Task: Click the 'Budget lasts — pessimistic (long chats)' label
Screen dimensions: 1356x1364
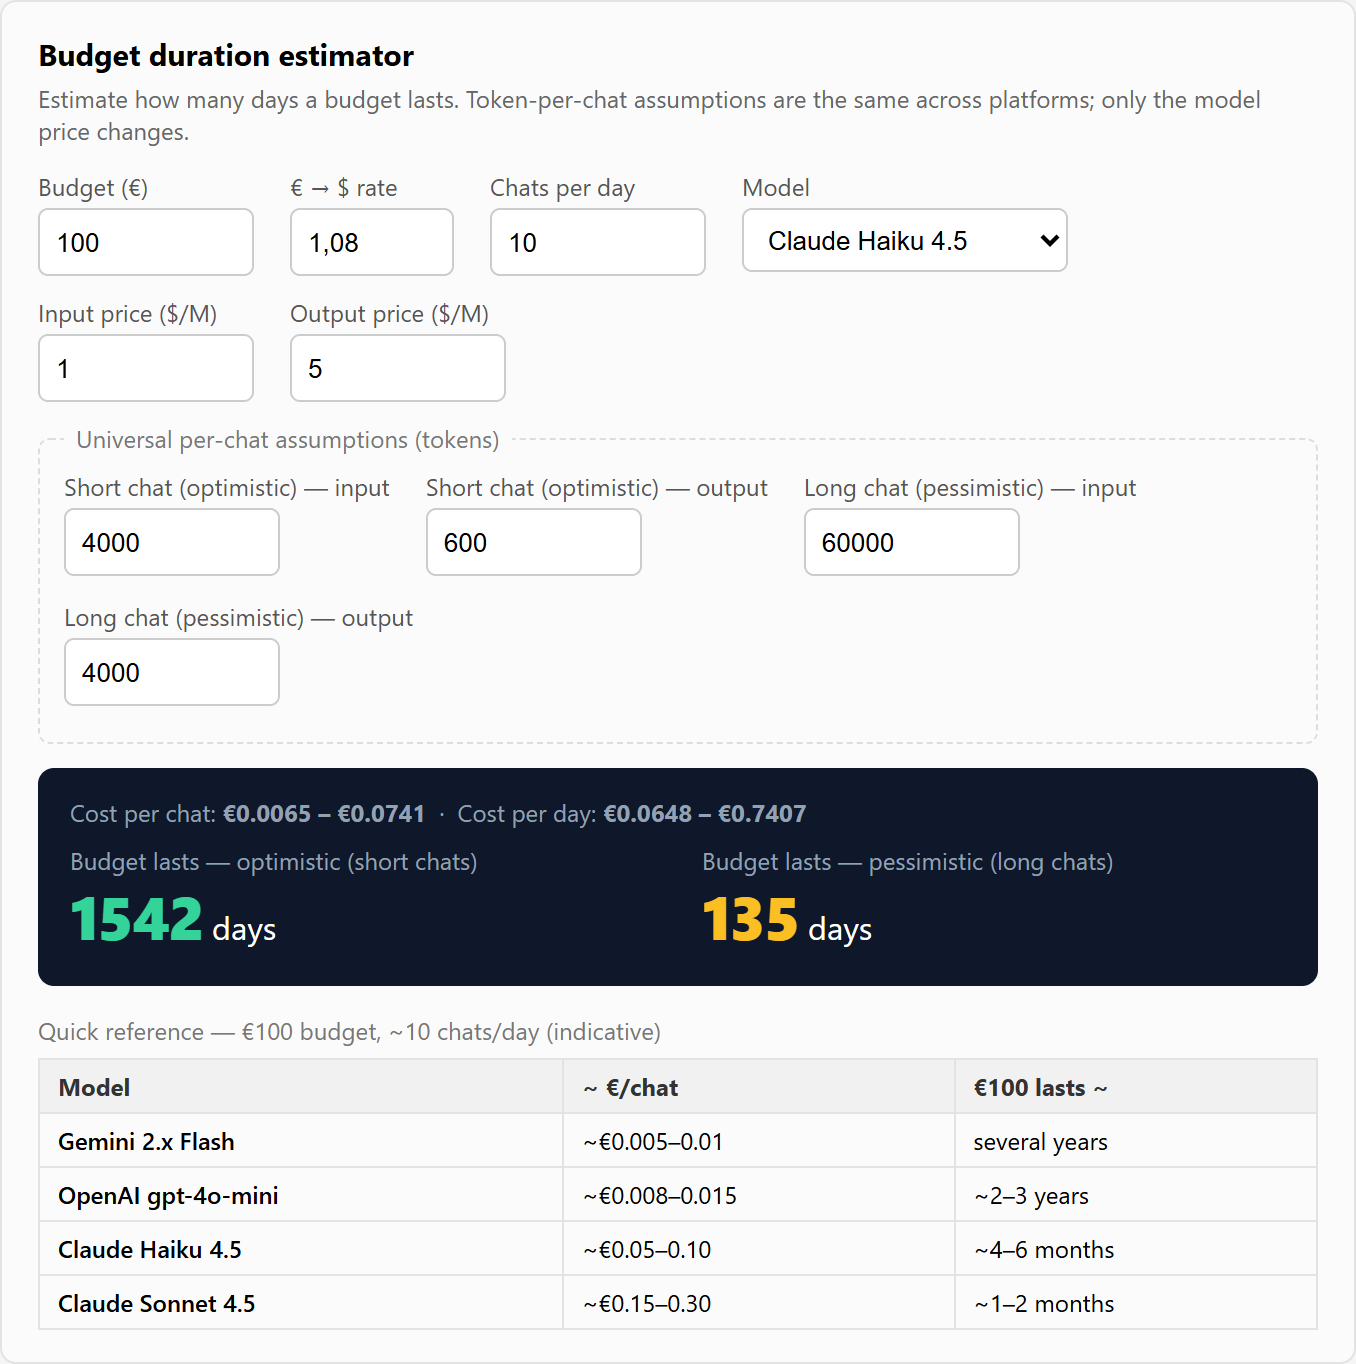Action: [907, 862]
